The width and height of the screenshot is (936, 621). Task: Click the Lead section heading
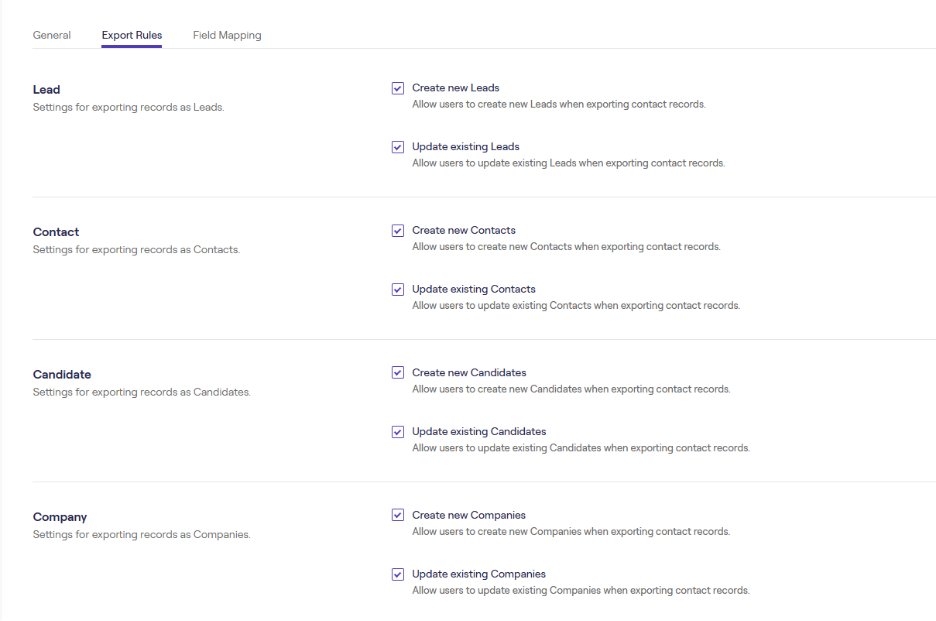tap(47, 90)
